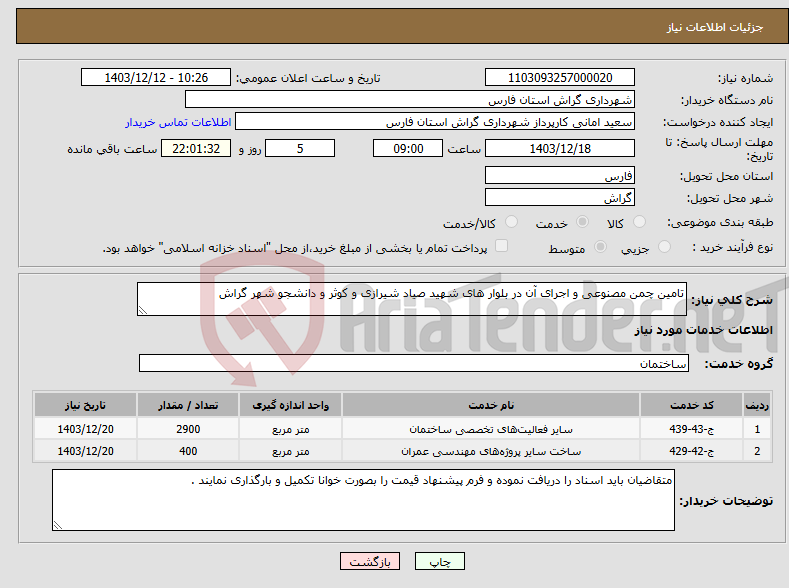Click the ردیف column header
789x588 pixels.
click(757, 405)
